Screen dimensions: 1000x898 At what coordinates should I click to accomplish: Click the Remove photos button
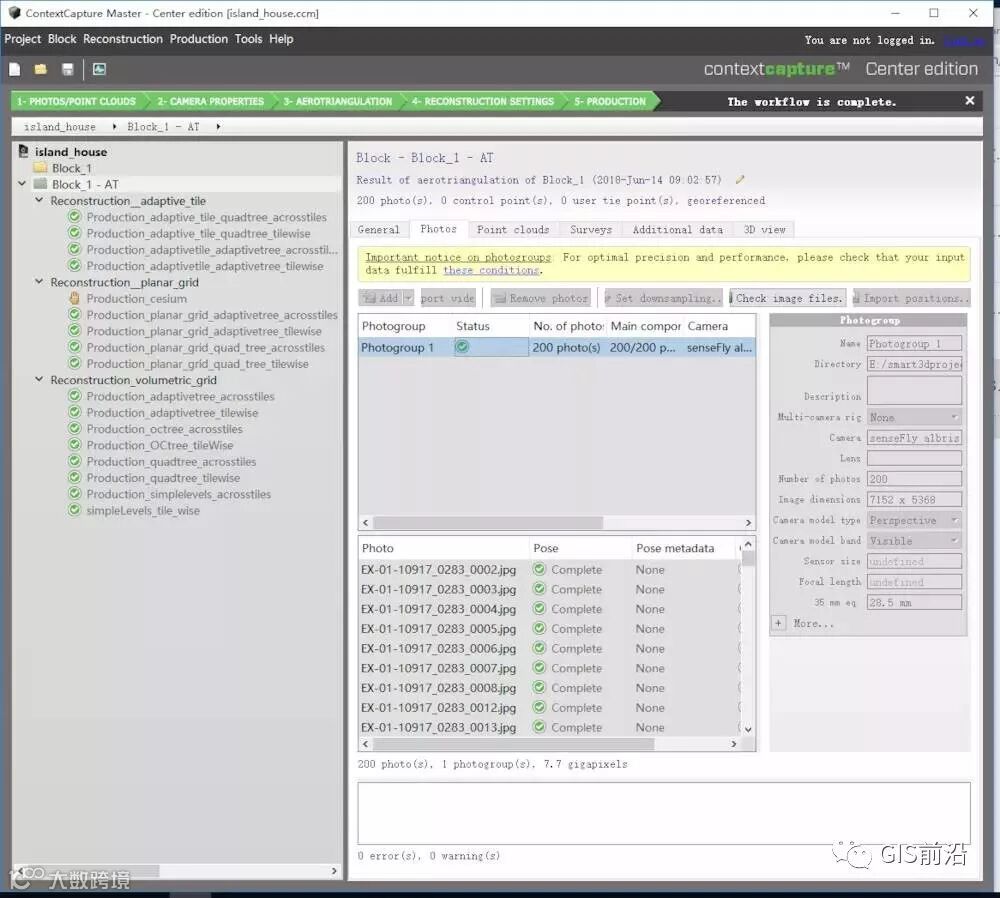click(541, 298)
